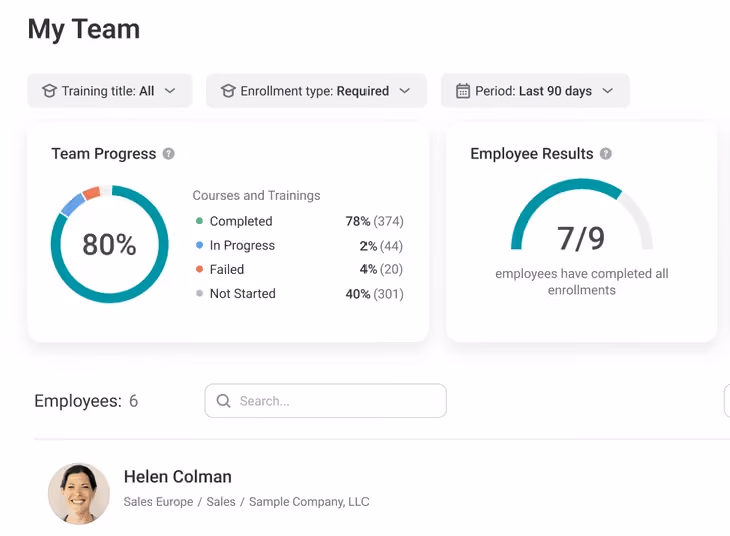Click the chevron arrow of Enrollment type filter
Screen dimensions: 730x536
(x=405, y=91)
